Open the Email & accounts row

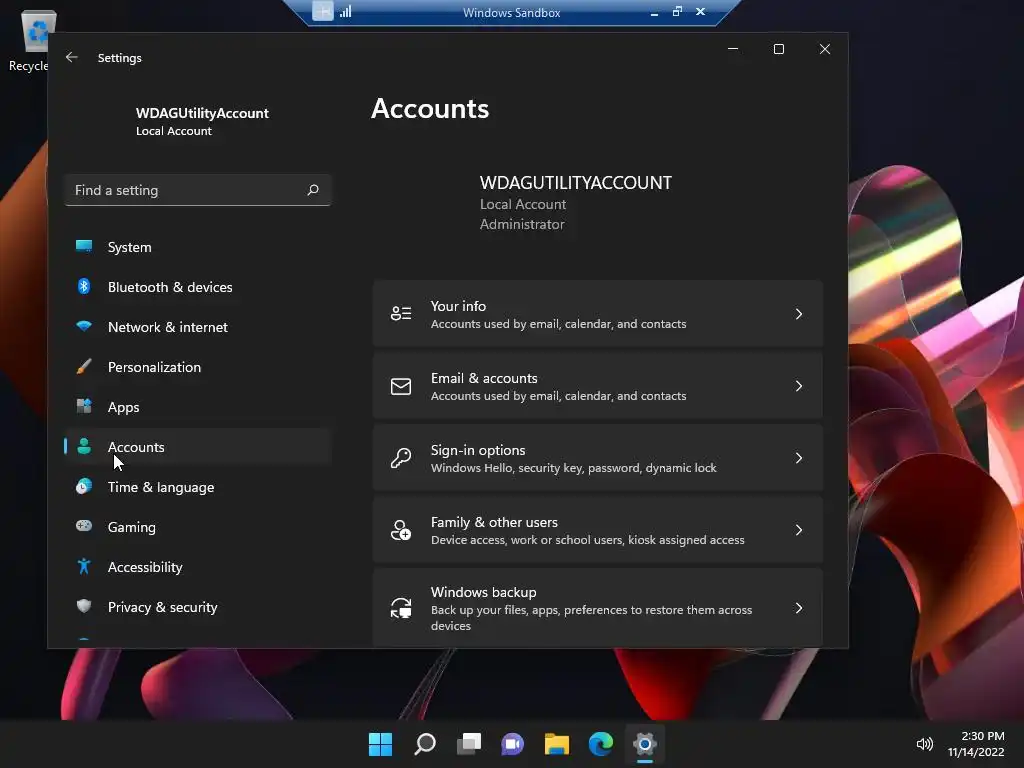[x=598, y=386]
